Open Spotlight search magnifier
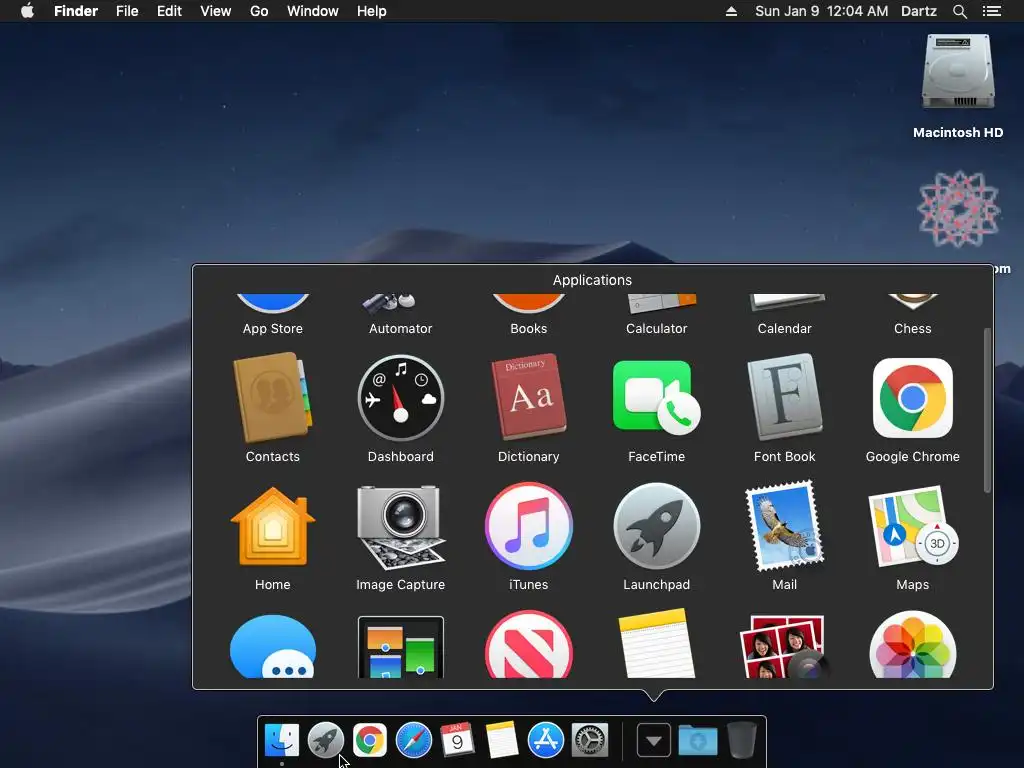The width and height of the screenshot is (1024, 768). coord(959,11)
